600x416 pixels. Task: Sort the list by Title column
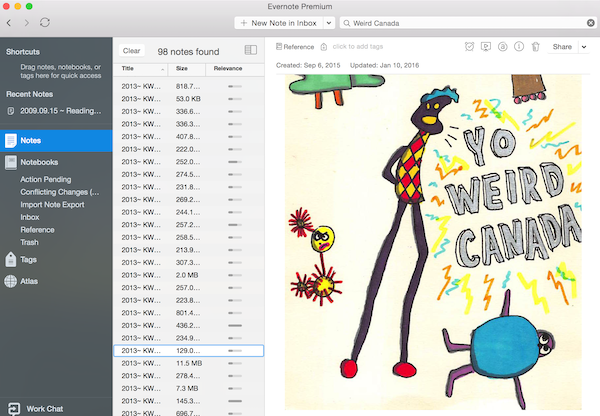click(x=141, y=69)
